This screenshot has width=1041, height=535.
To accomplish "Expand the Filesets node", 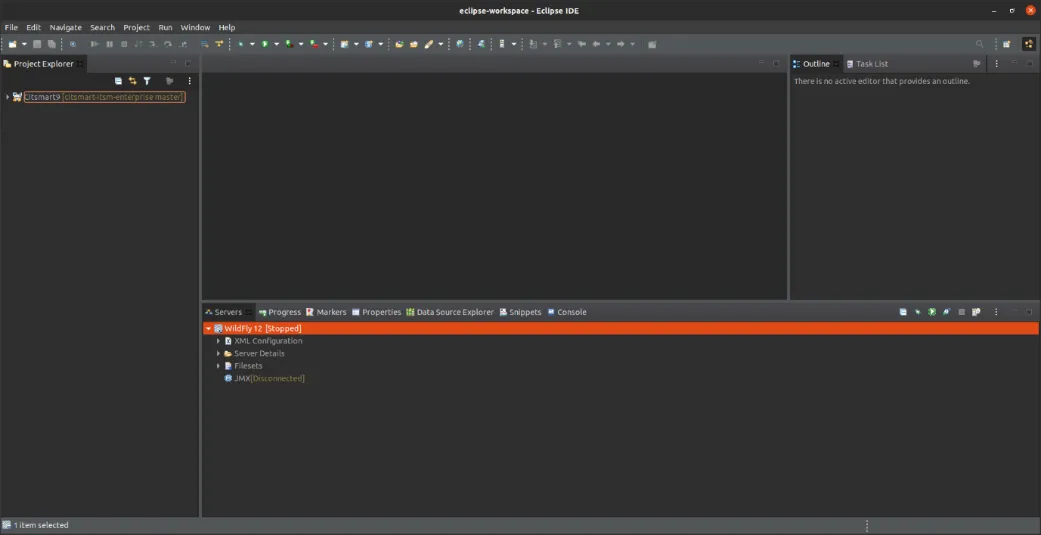I will (x=218, y=366).
